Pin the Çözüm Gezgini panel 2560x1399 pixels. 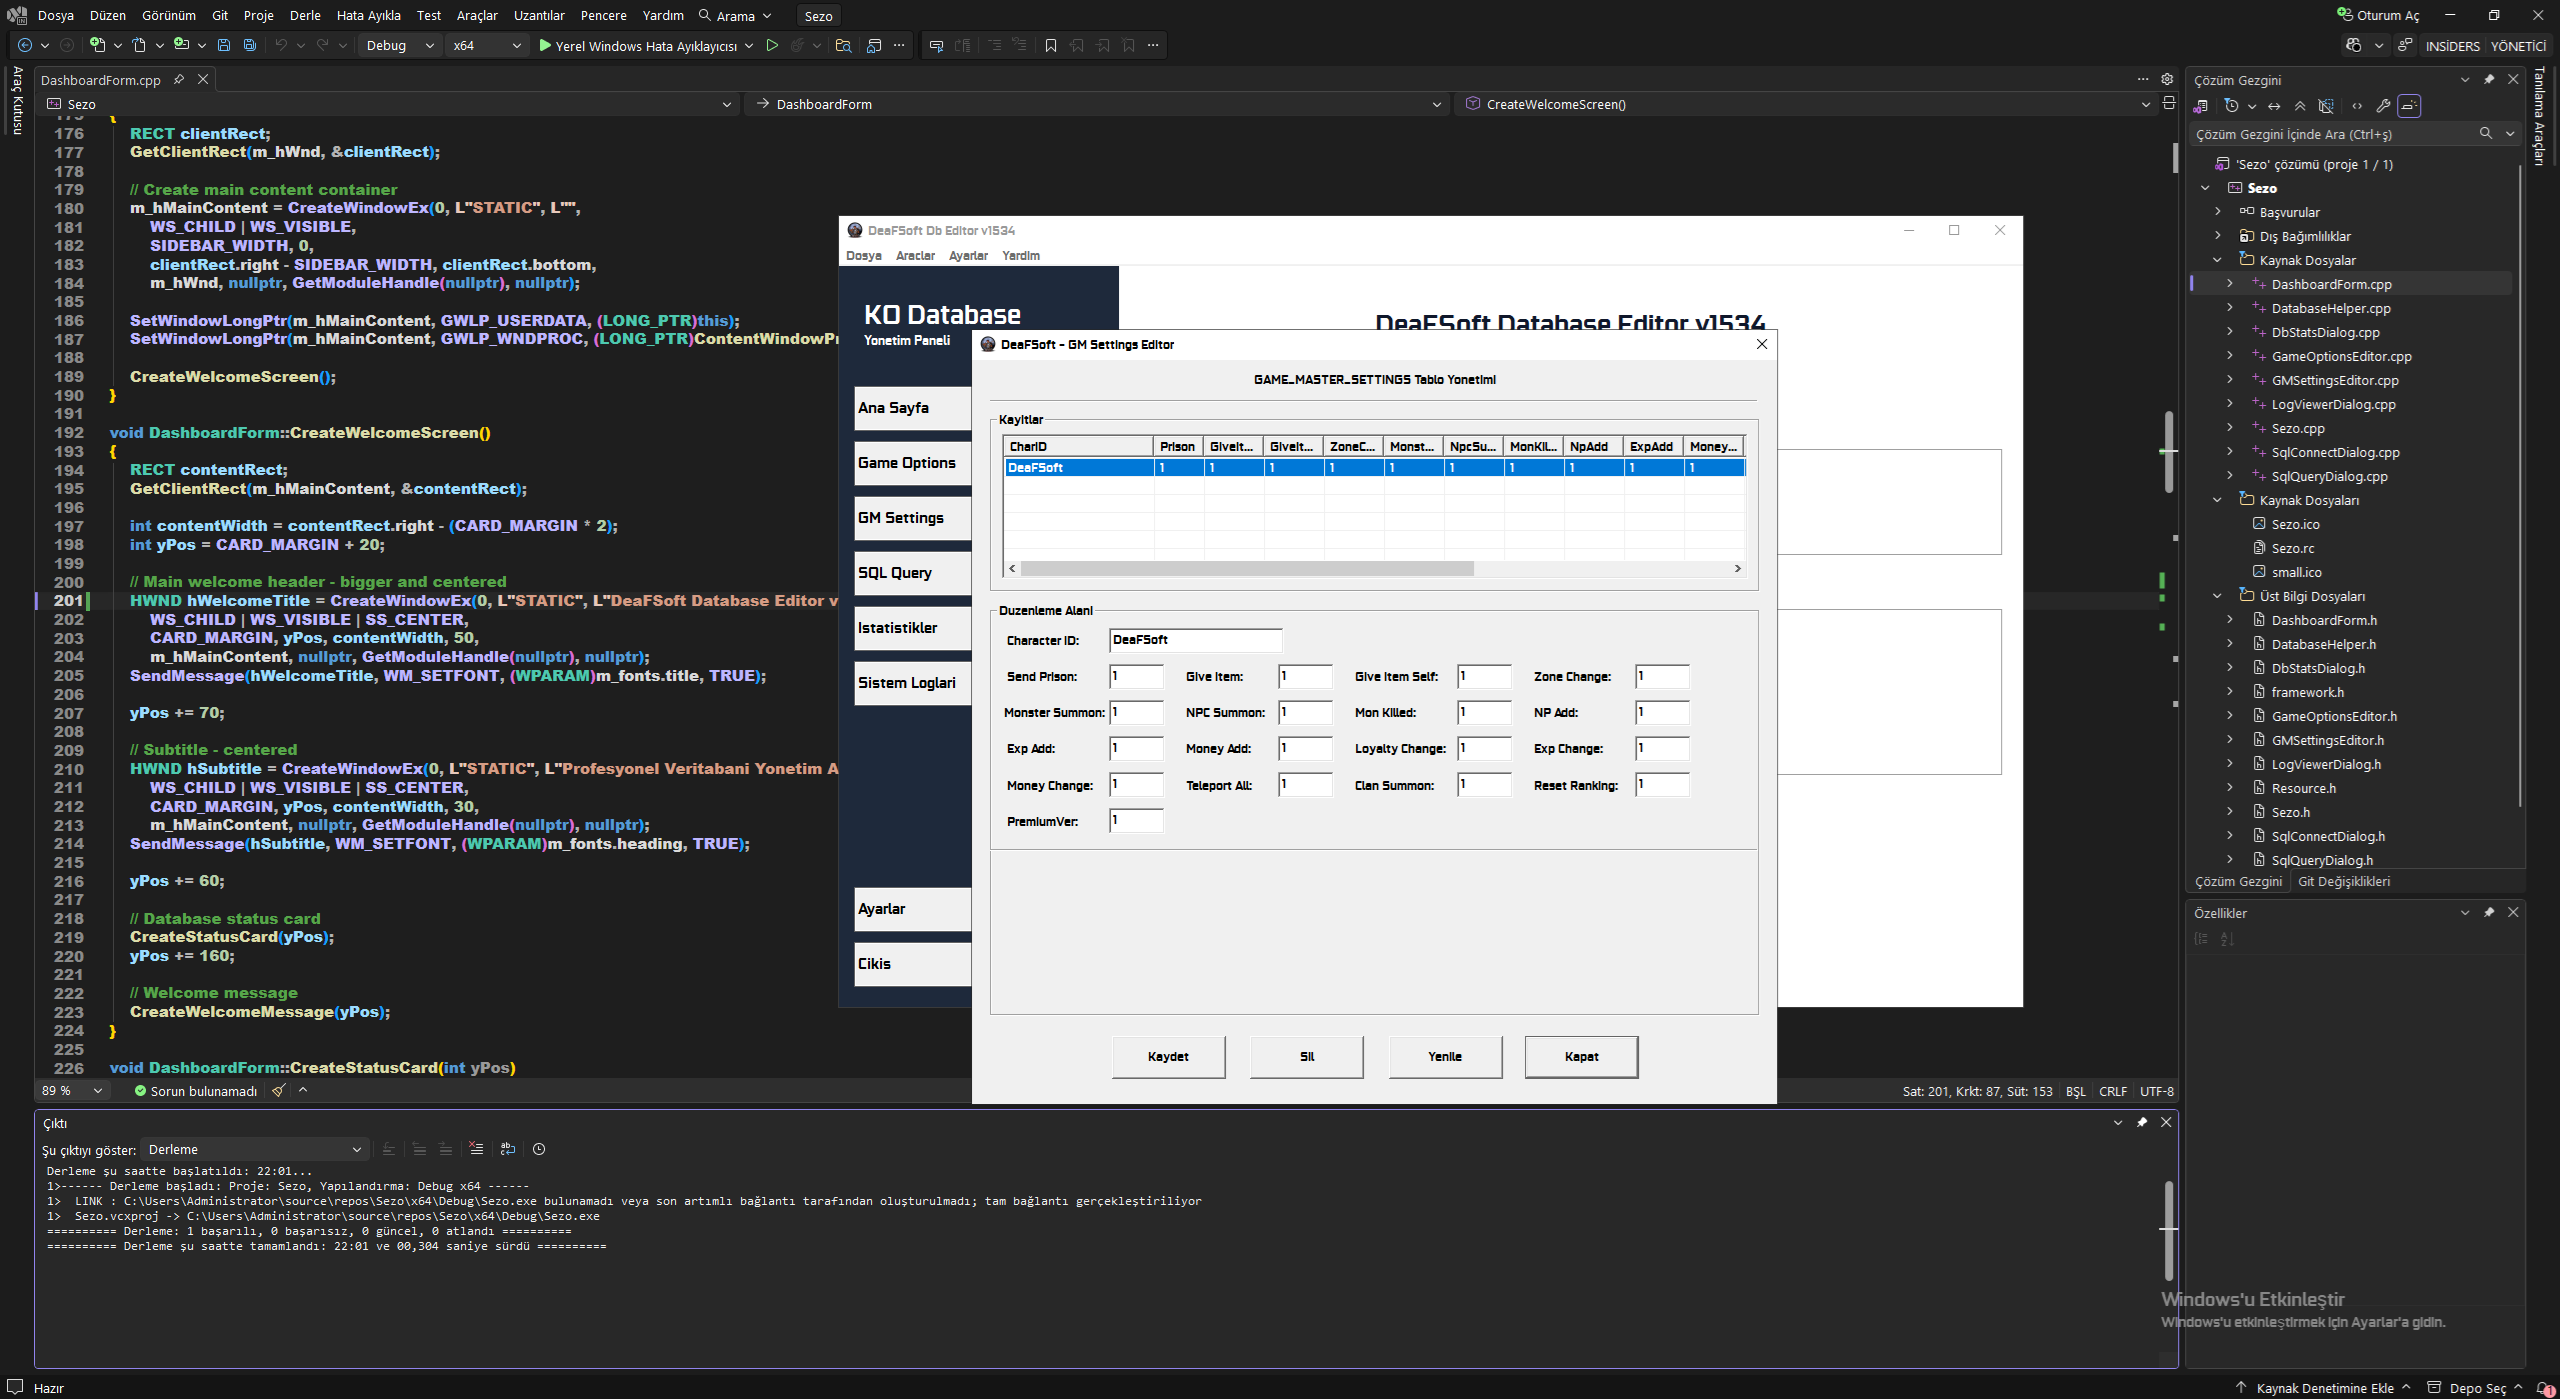pos(2489,80)
